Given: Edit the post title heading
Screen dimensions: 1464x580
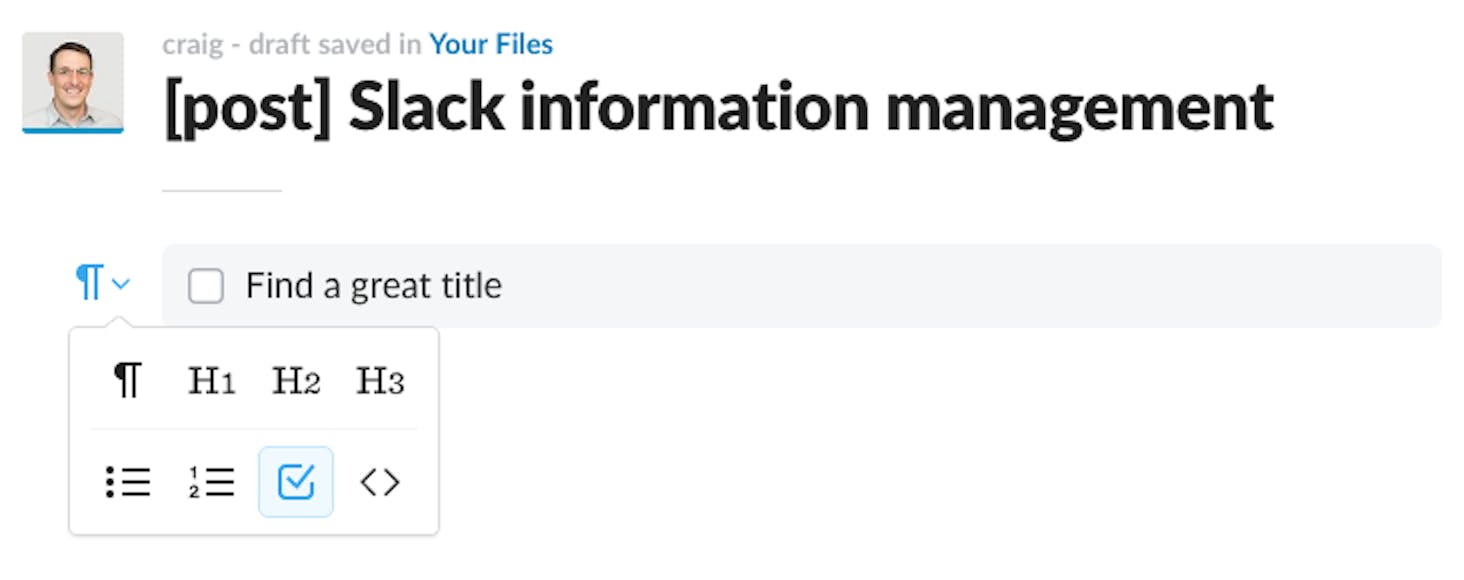Looking at the screenshot, I should (x=719, y=108).
